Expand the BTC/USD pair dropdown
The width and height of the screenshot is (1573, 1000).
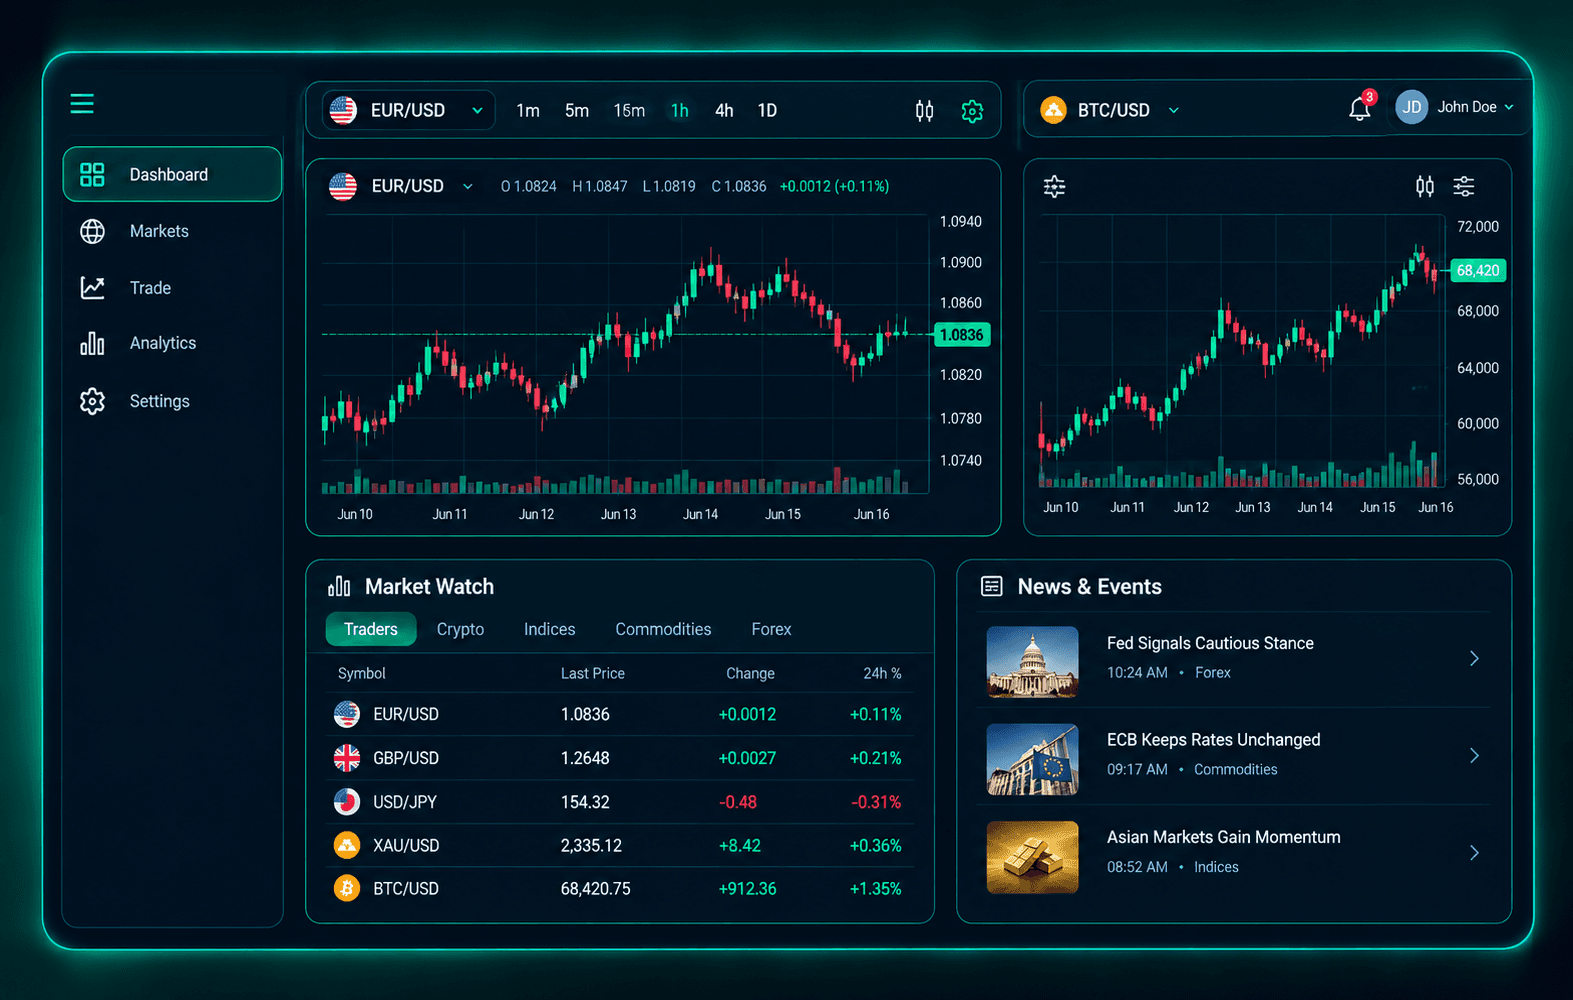[x=1174, y=110]
